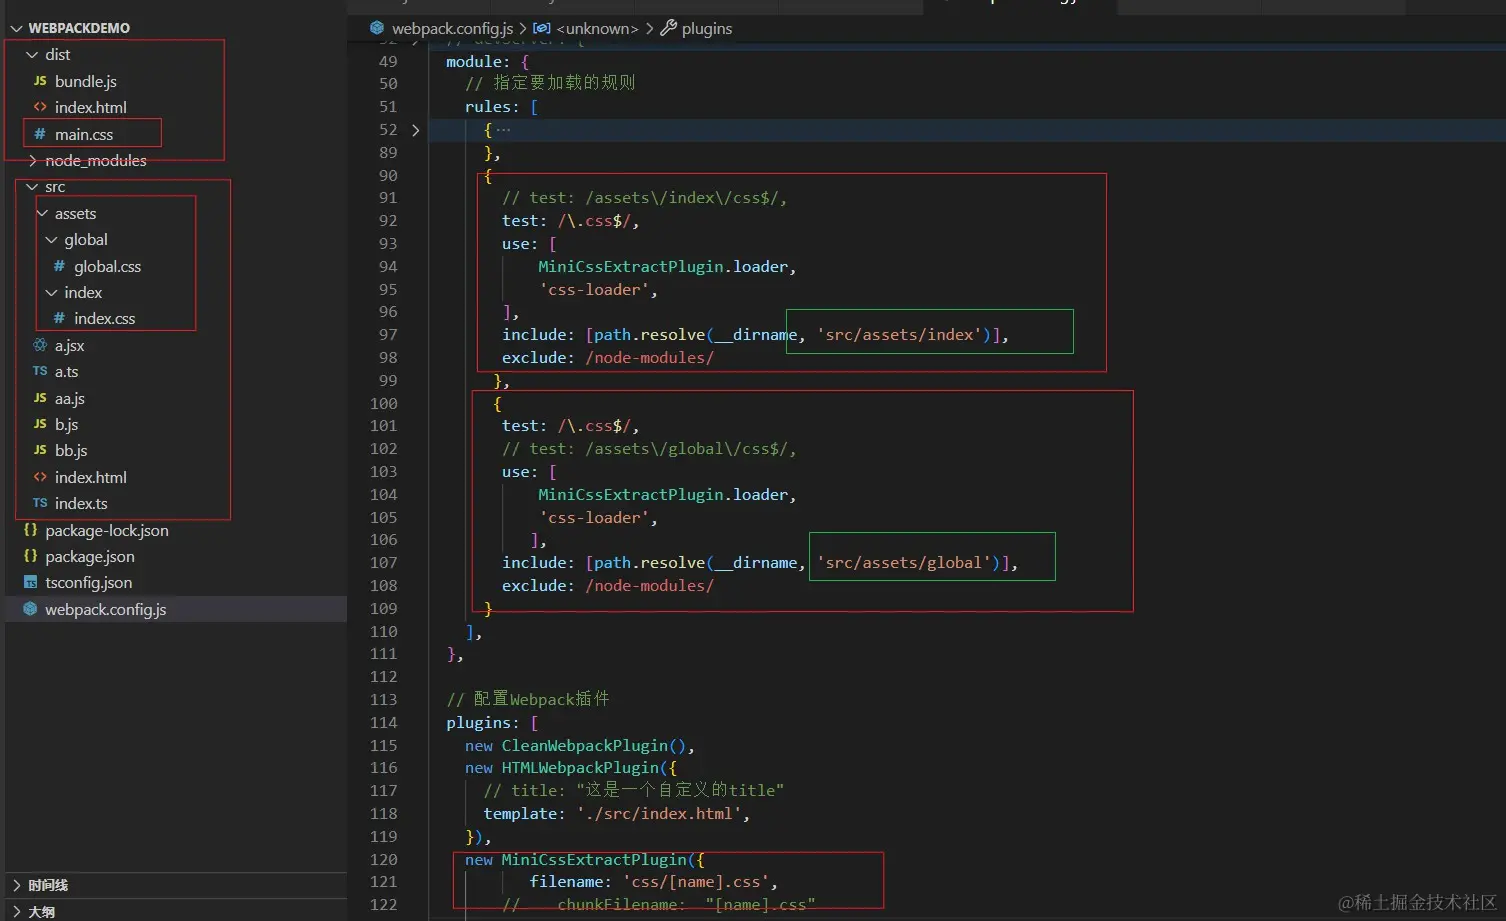Open package-lock.json file
Image resolution: width=1506 pixels, height=921 pixels.
pos(106,530)
